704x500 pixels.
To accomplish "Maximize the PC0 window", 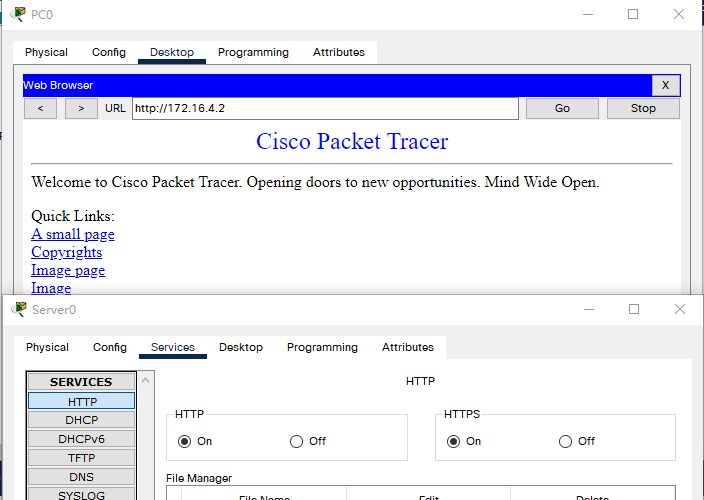I will pos(633,14).
